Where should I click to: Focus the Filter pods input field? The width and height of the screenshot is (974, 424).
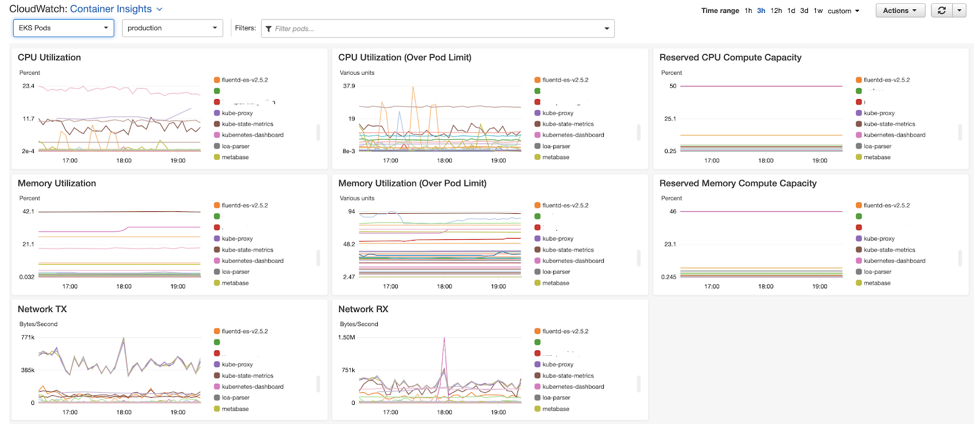437,29
